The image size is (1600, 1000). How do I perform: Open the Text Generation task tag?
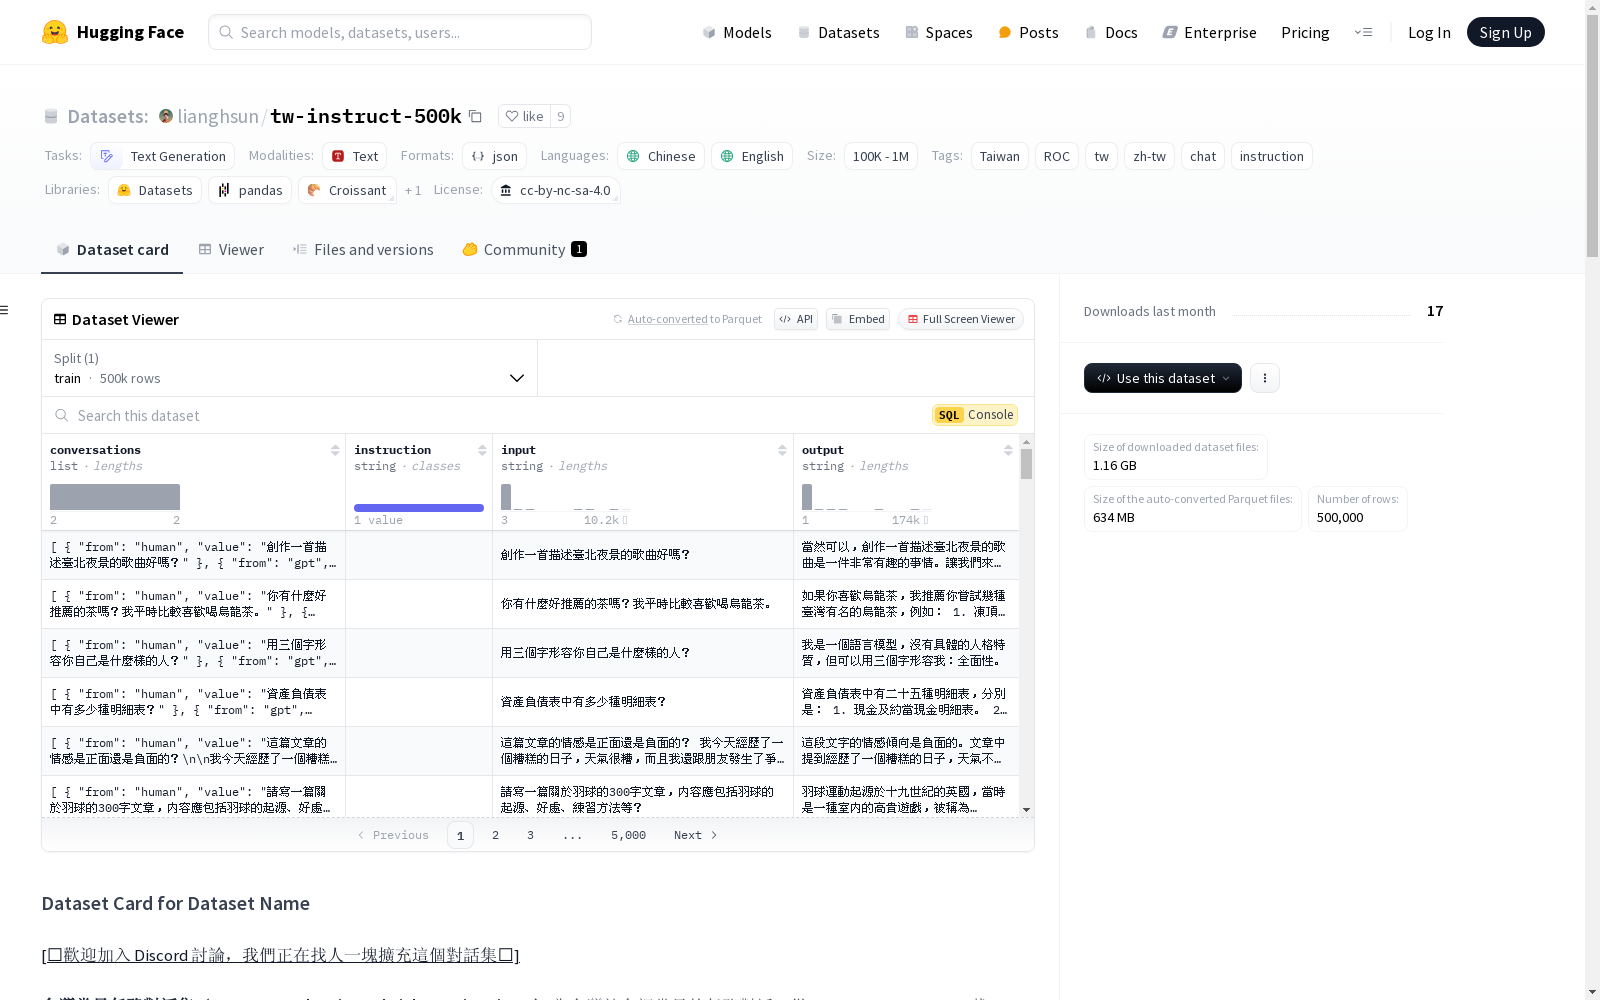click(x=163, y=156)
